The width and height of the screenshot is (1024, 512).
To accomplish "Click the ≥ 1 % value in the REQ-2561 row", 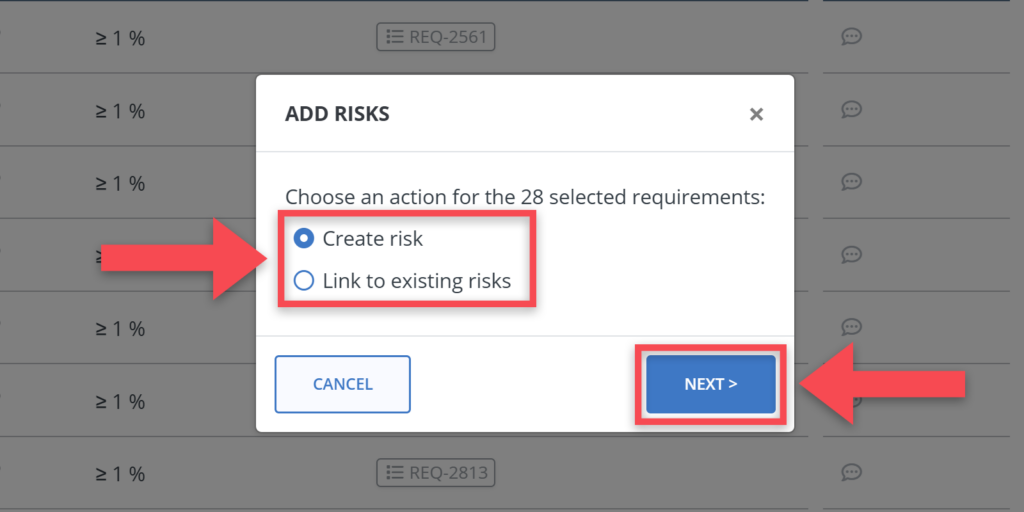I will (x=120, y=39).
